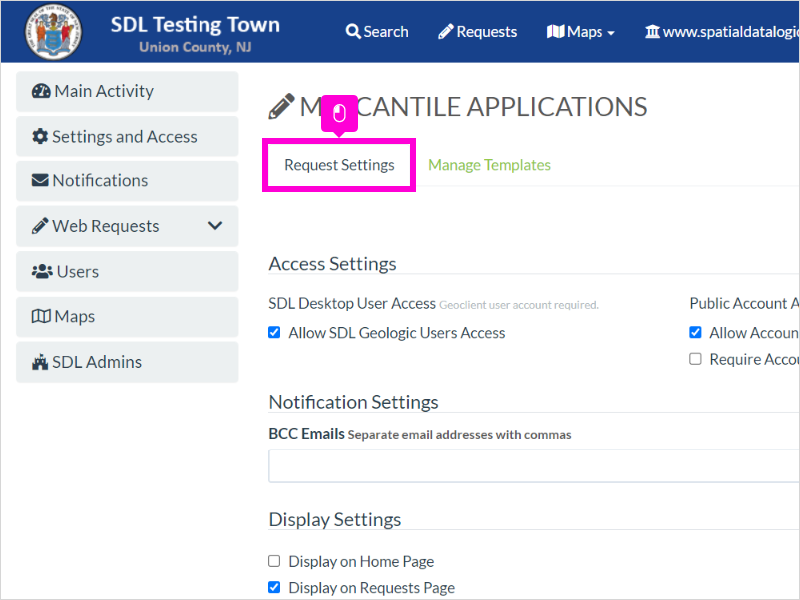
Task: Click the folded map icon in sidebar Maps
Action: [41, 316]
